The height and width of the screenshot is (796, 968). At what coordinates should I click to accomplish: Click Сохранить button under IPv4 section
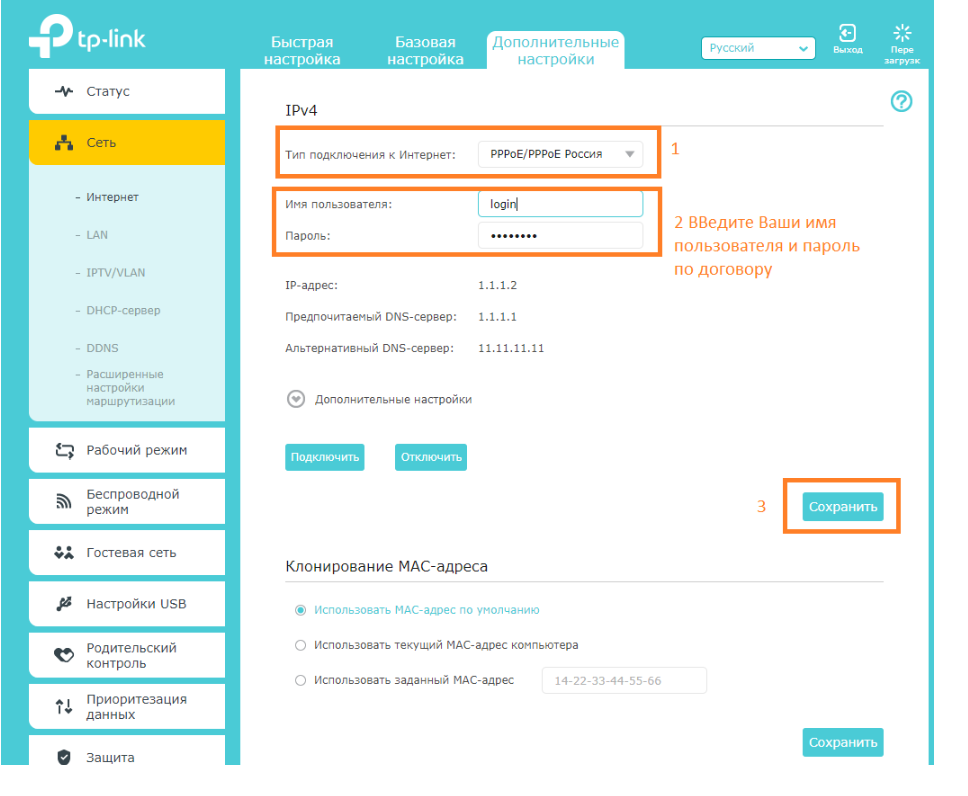(x=843, y=506)
